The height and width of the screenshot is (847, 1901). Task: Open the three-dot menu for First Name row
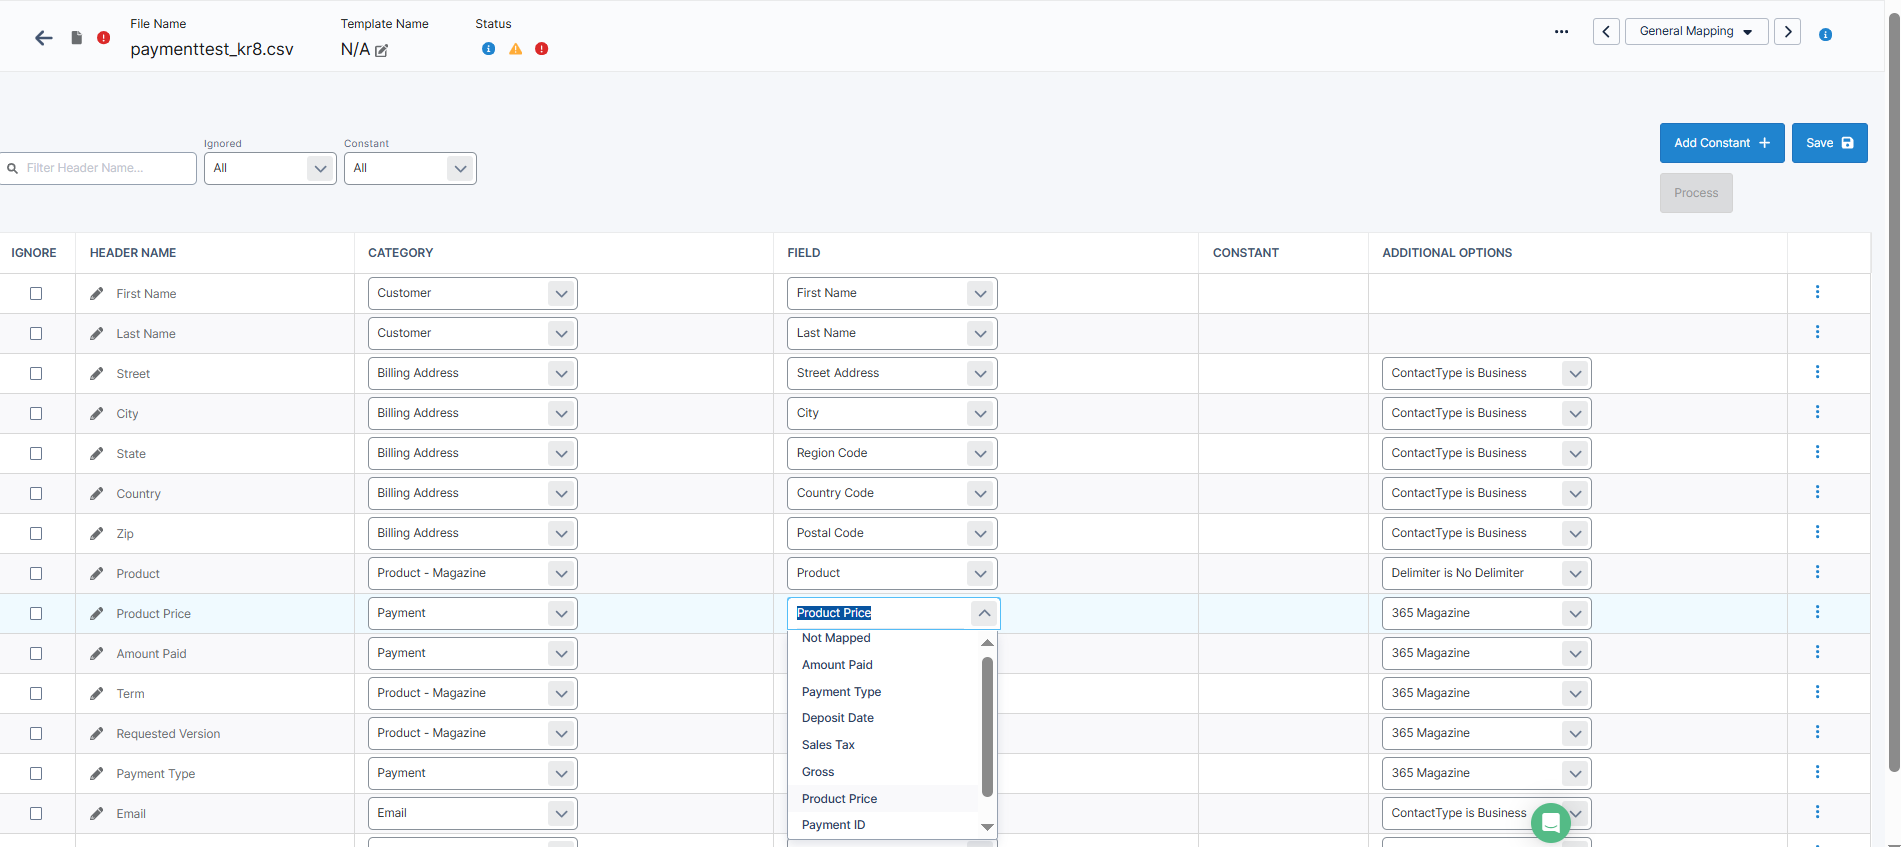coord(1817,292)
